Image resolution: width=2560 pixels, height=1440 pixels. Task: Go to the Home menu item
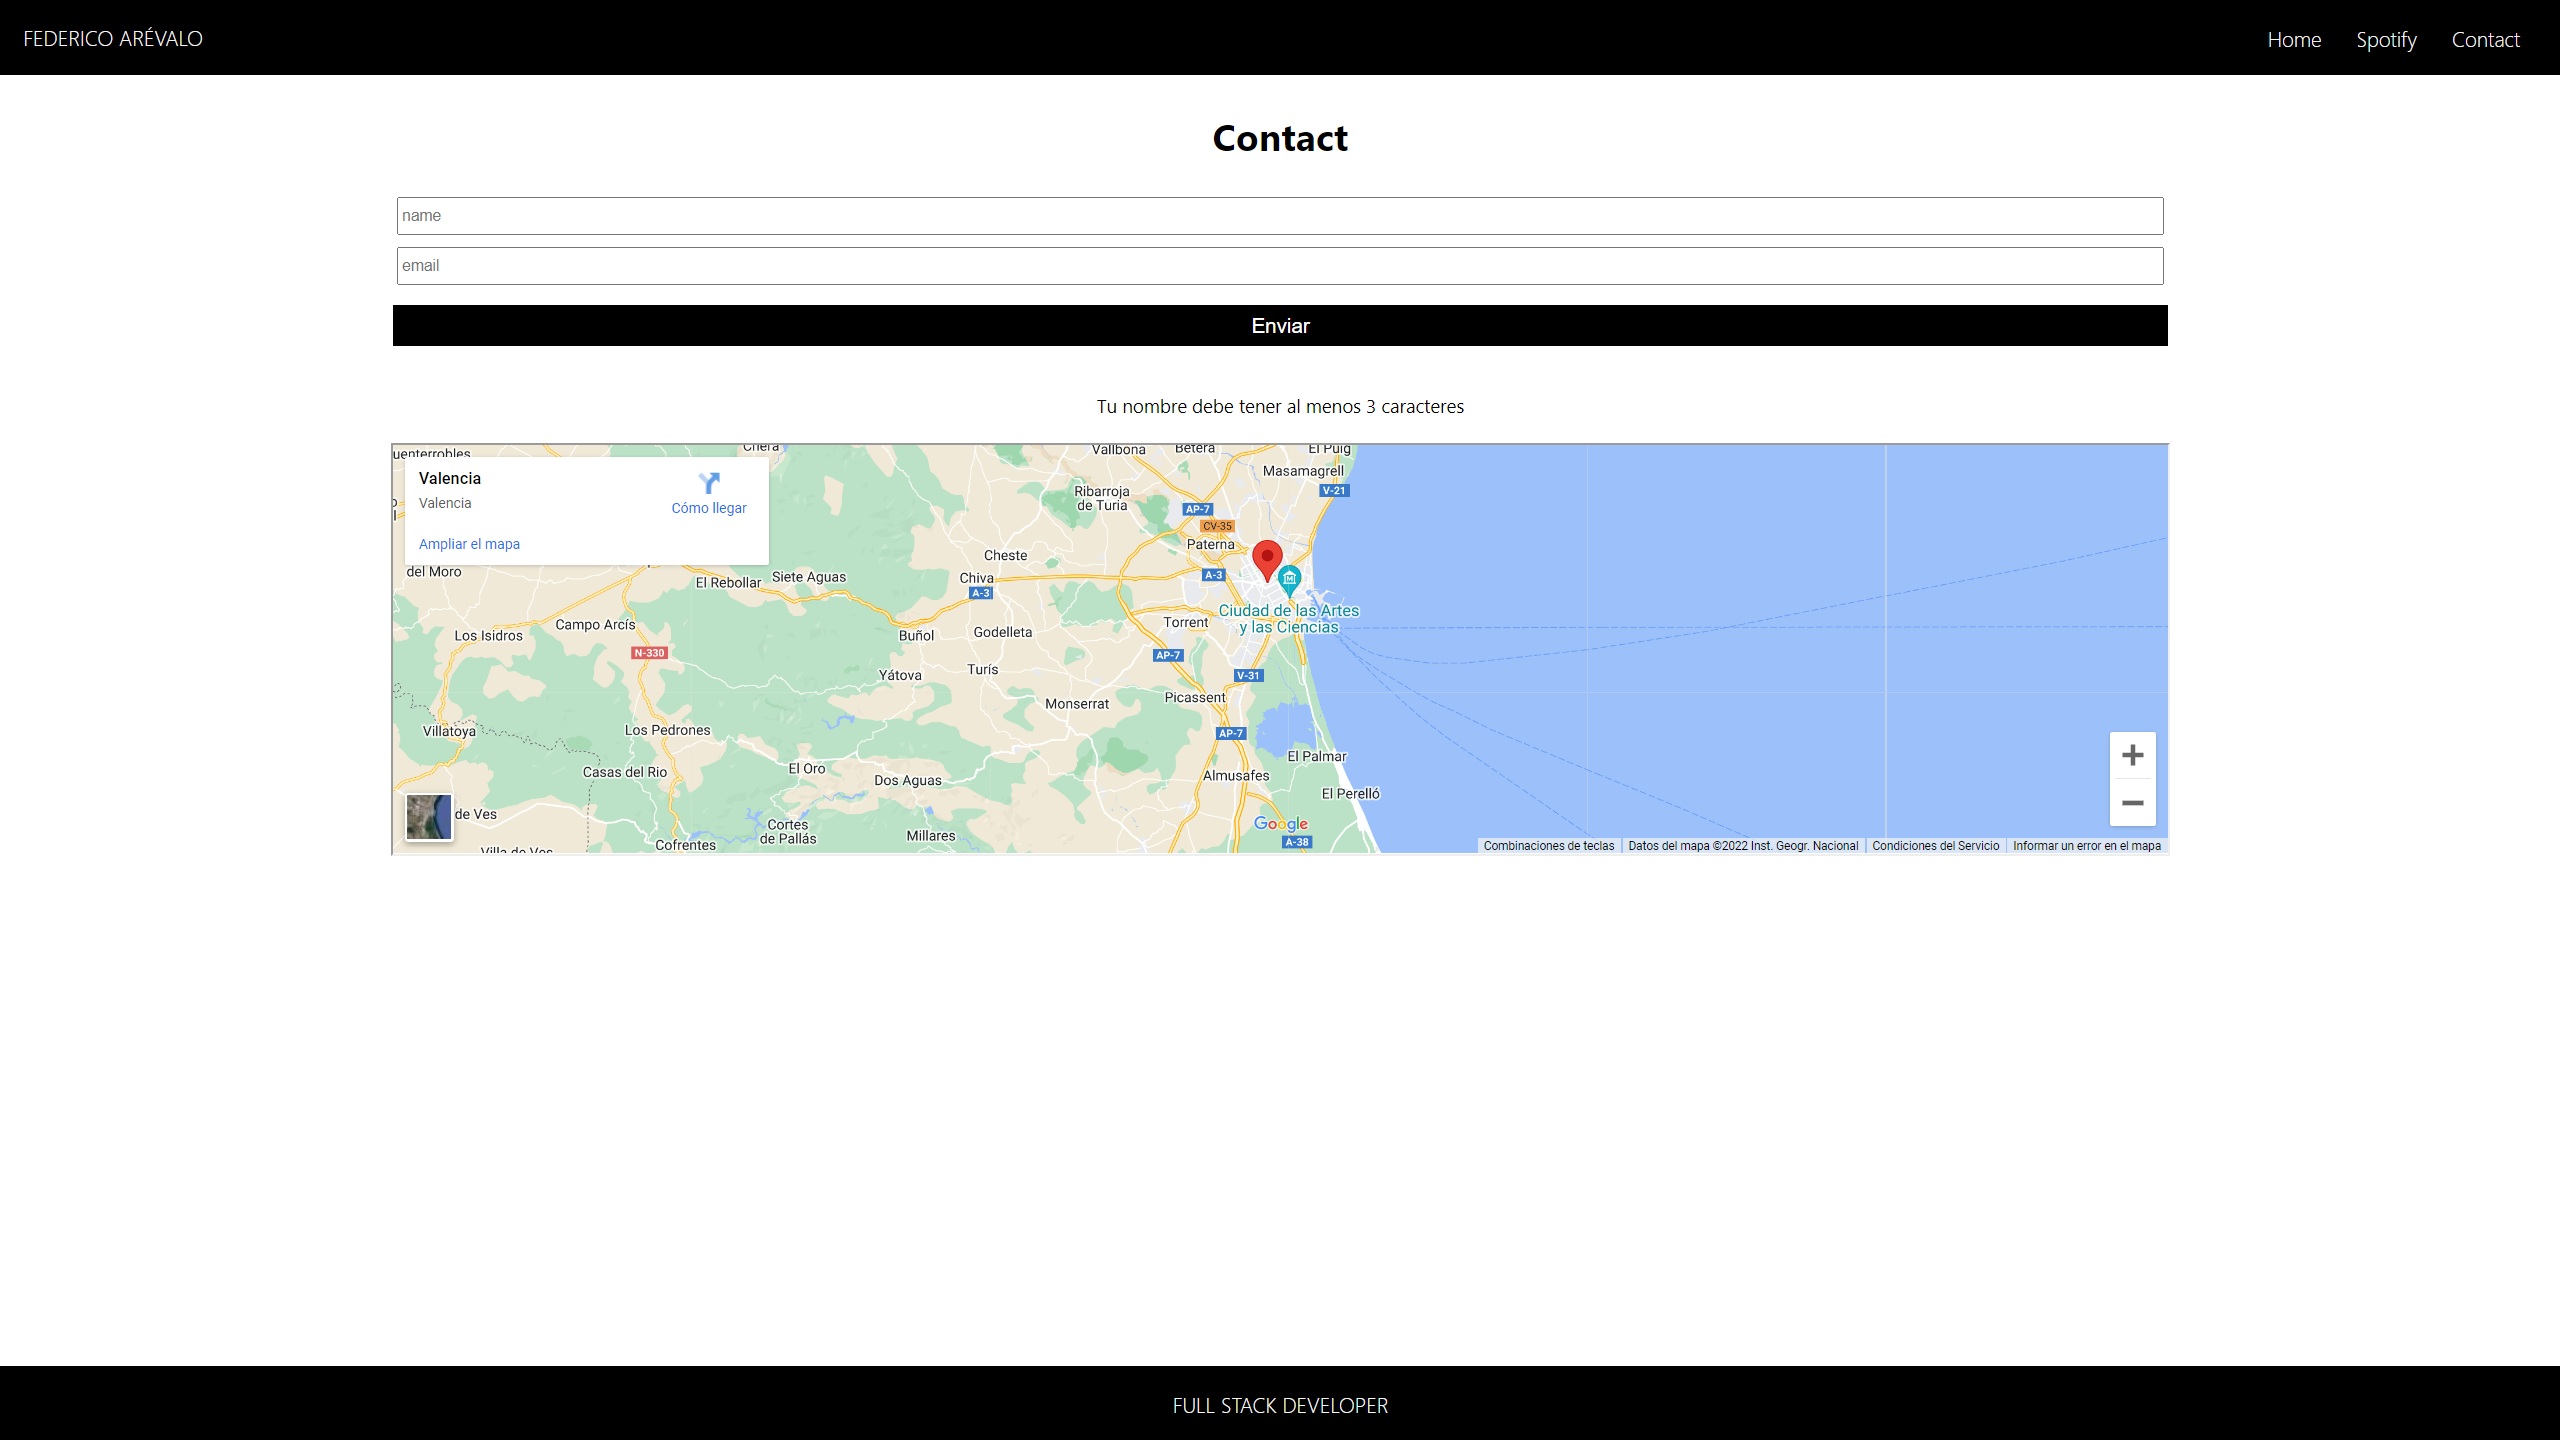click(2295, 40)
